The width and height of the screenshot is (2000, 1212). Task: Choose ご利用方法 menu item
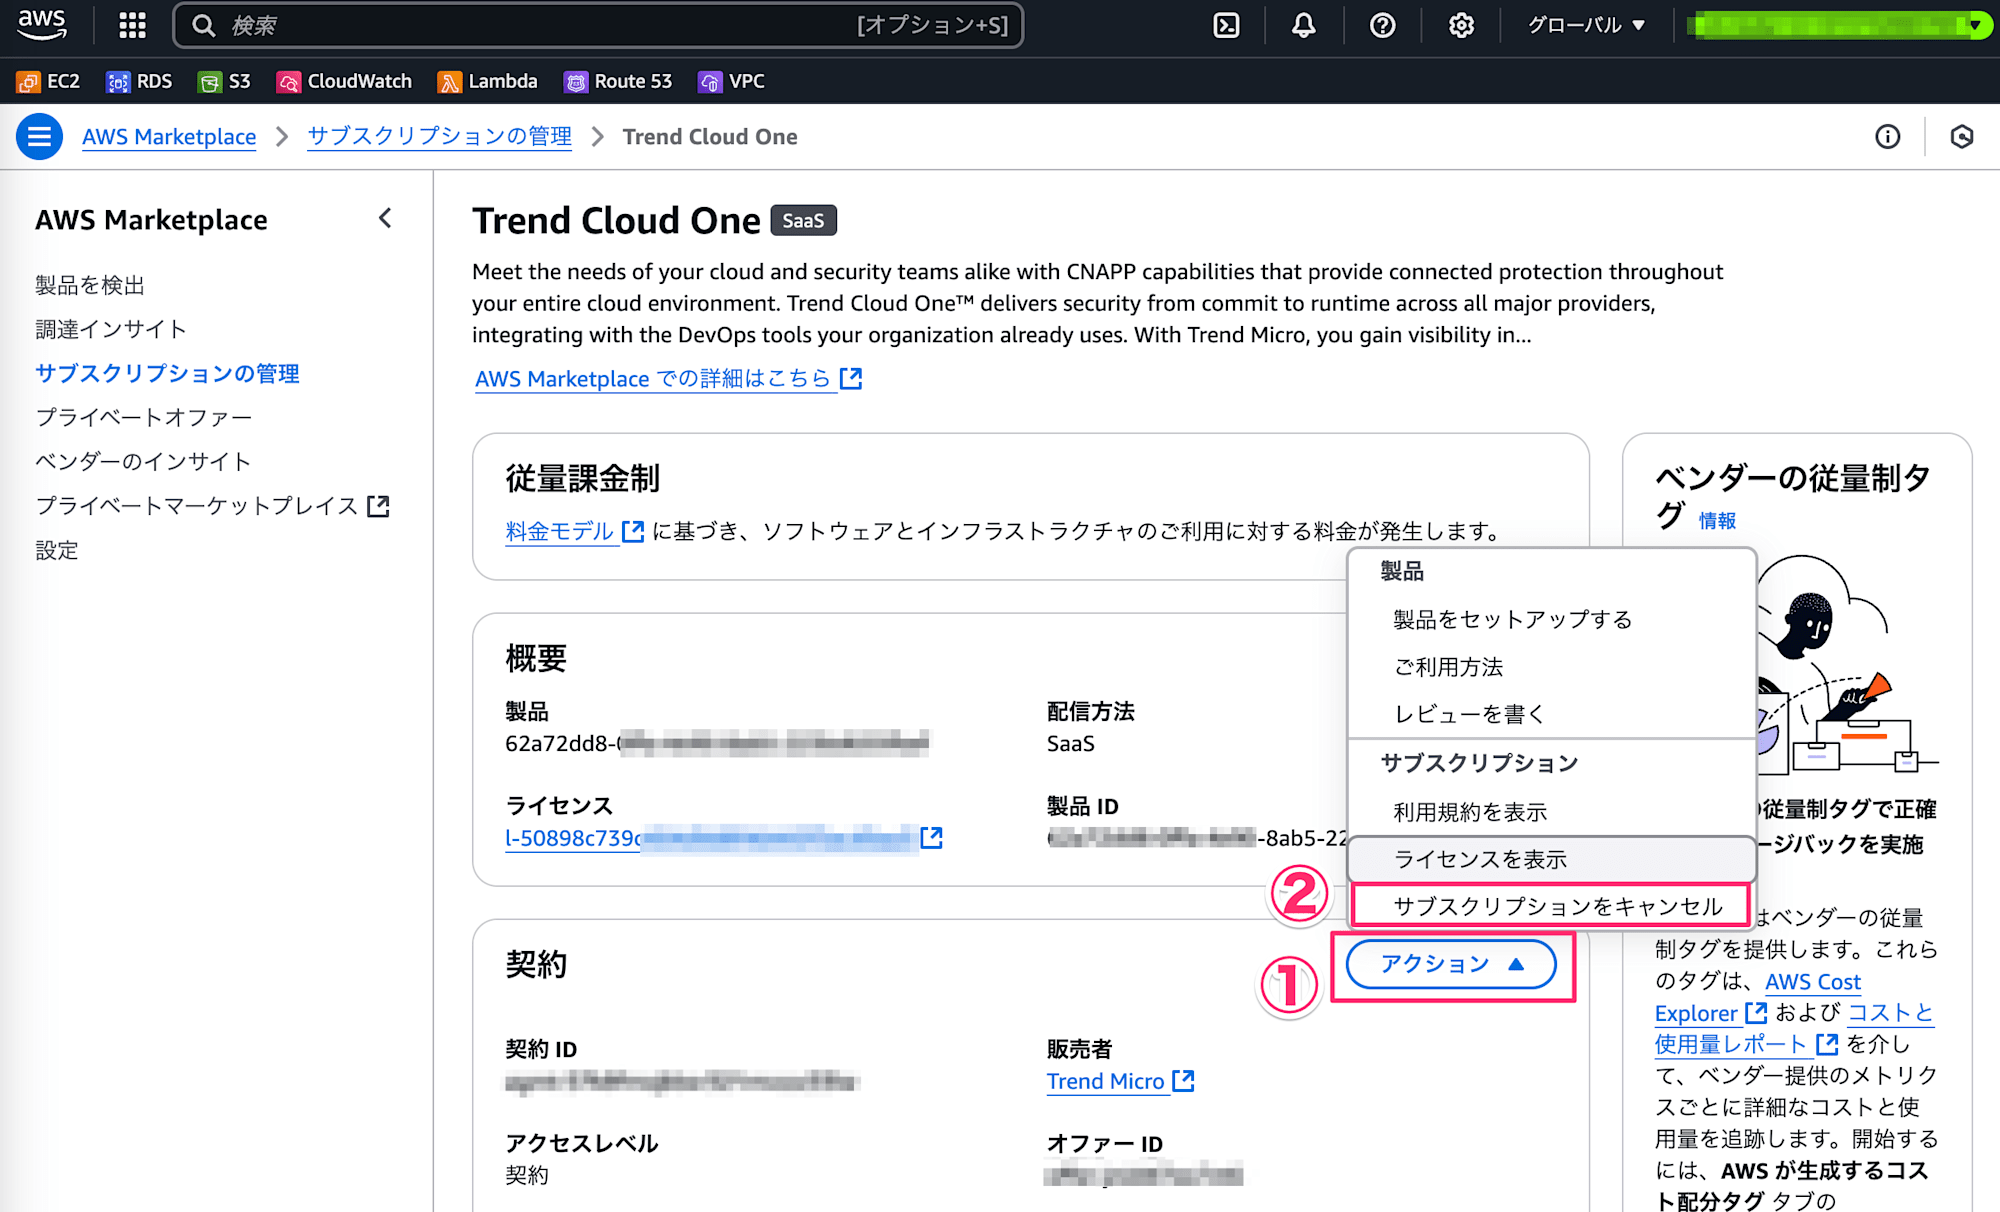[1552, 667]
